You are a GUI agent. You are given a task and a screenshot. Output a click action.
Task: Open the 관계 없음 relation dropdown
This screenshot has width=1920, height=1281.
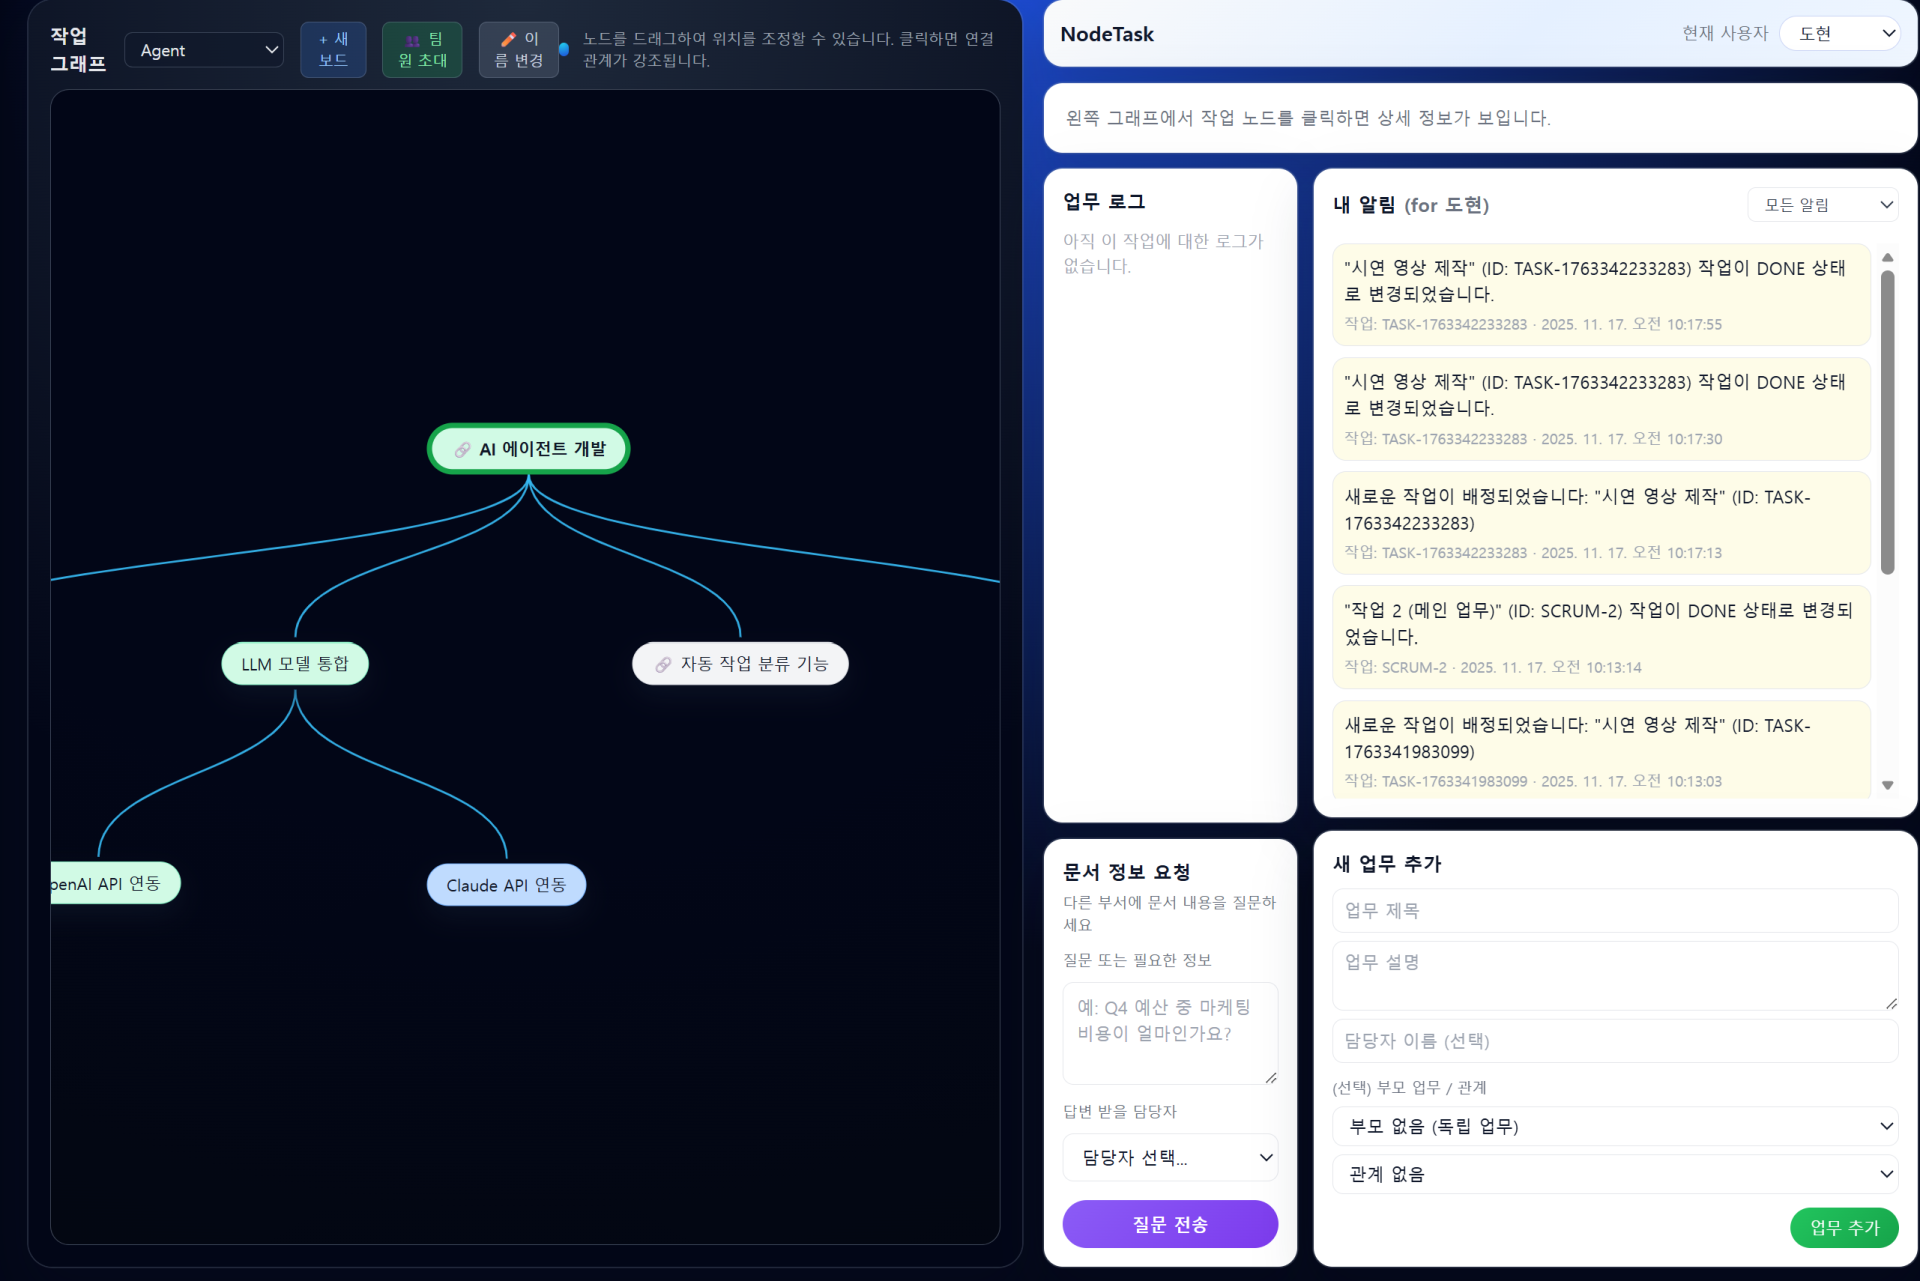(1614, 1174)
